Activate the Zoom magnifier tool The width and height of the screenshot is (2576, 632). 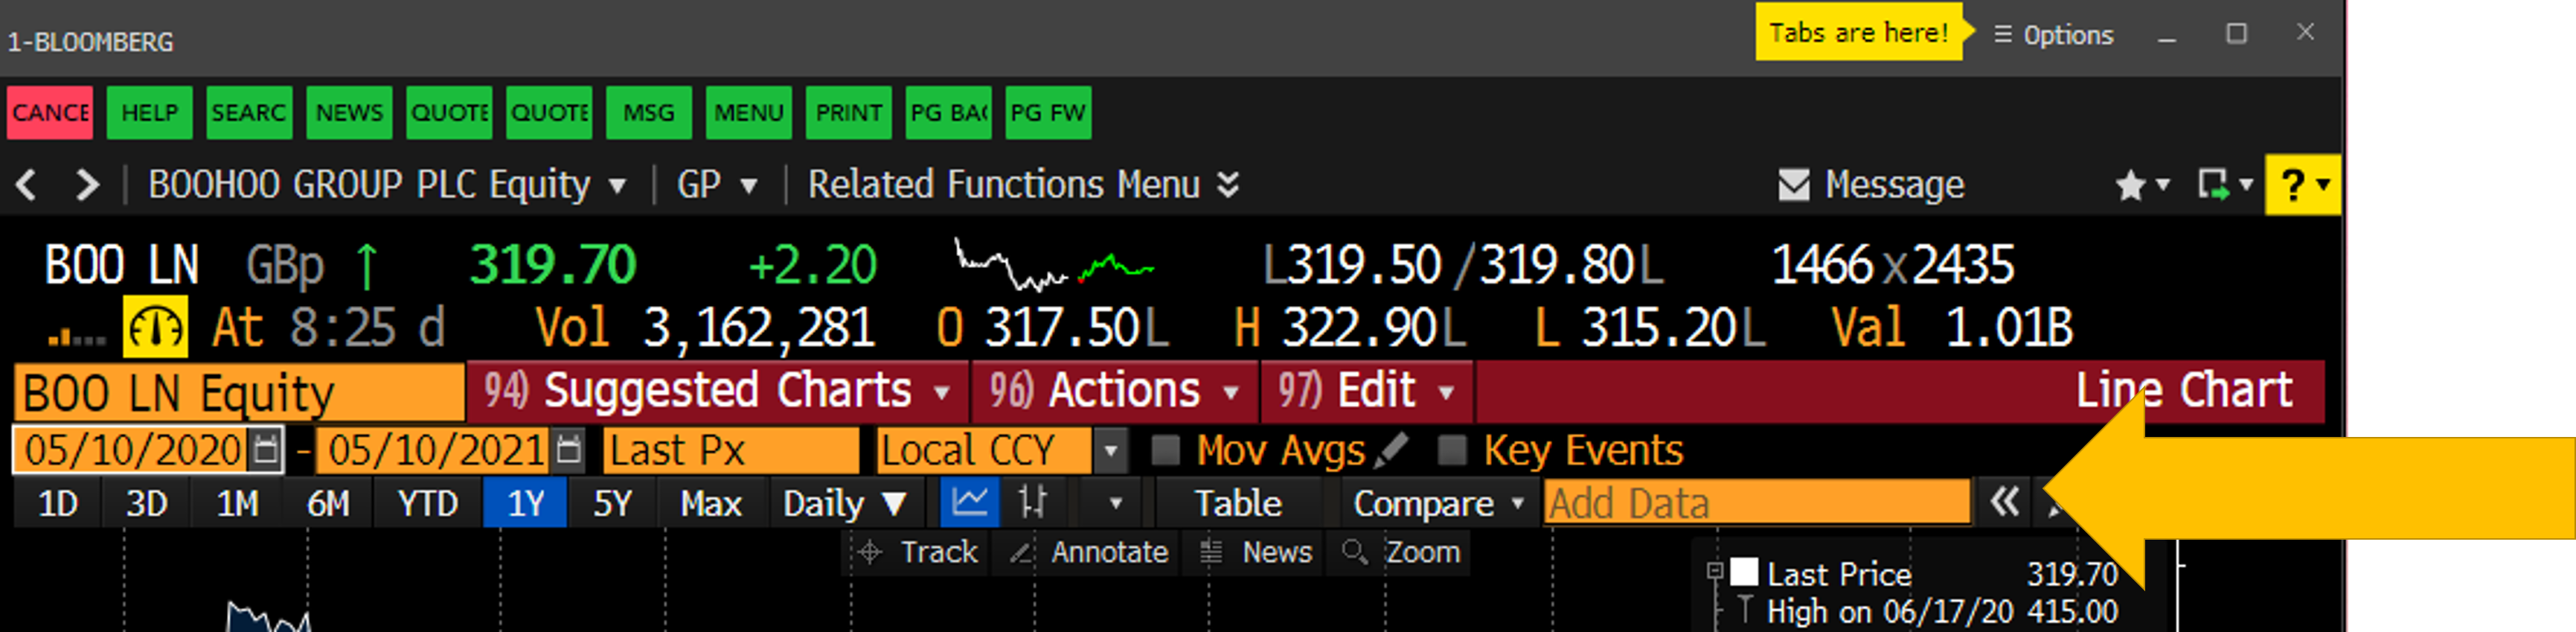click(x=1401, y=553)
